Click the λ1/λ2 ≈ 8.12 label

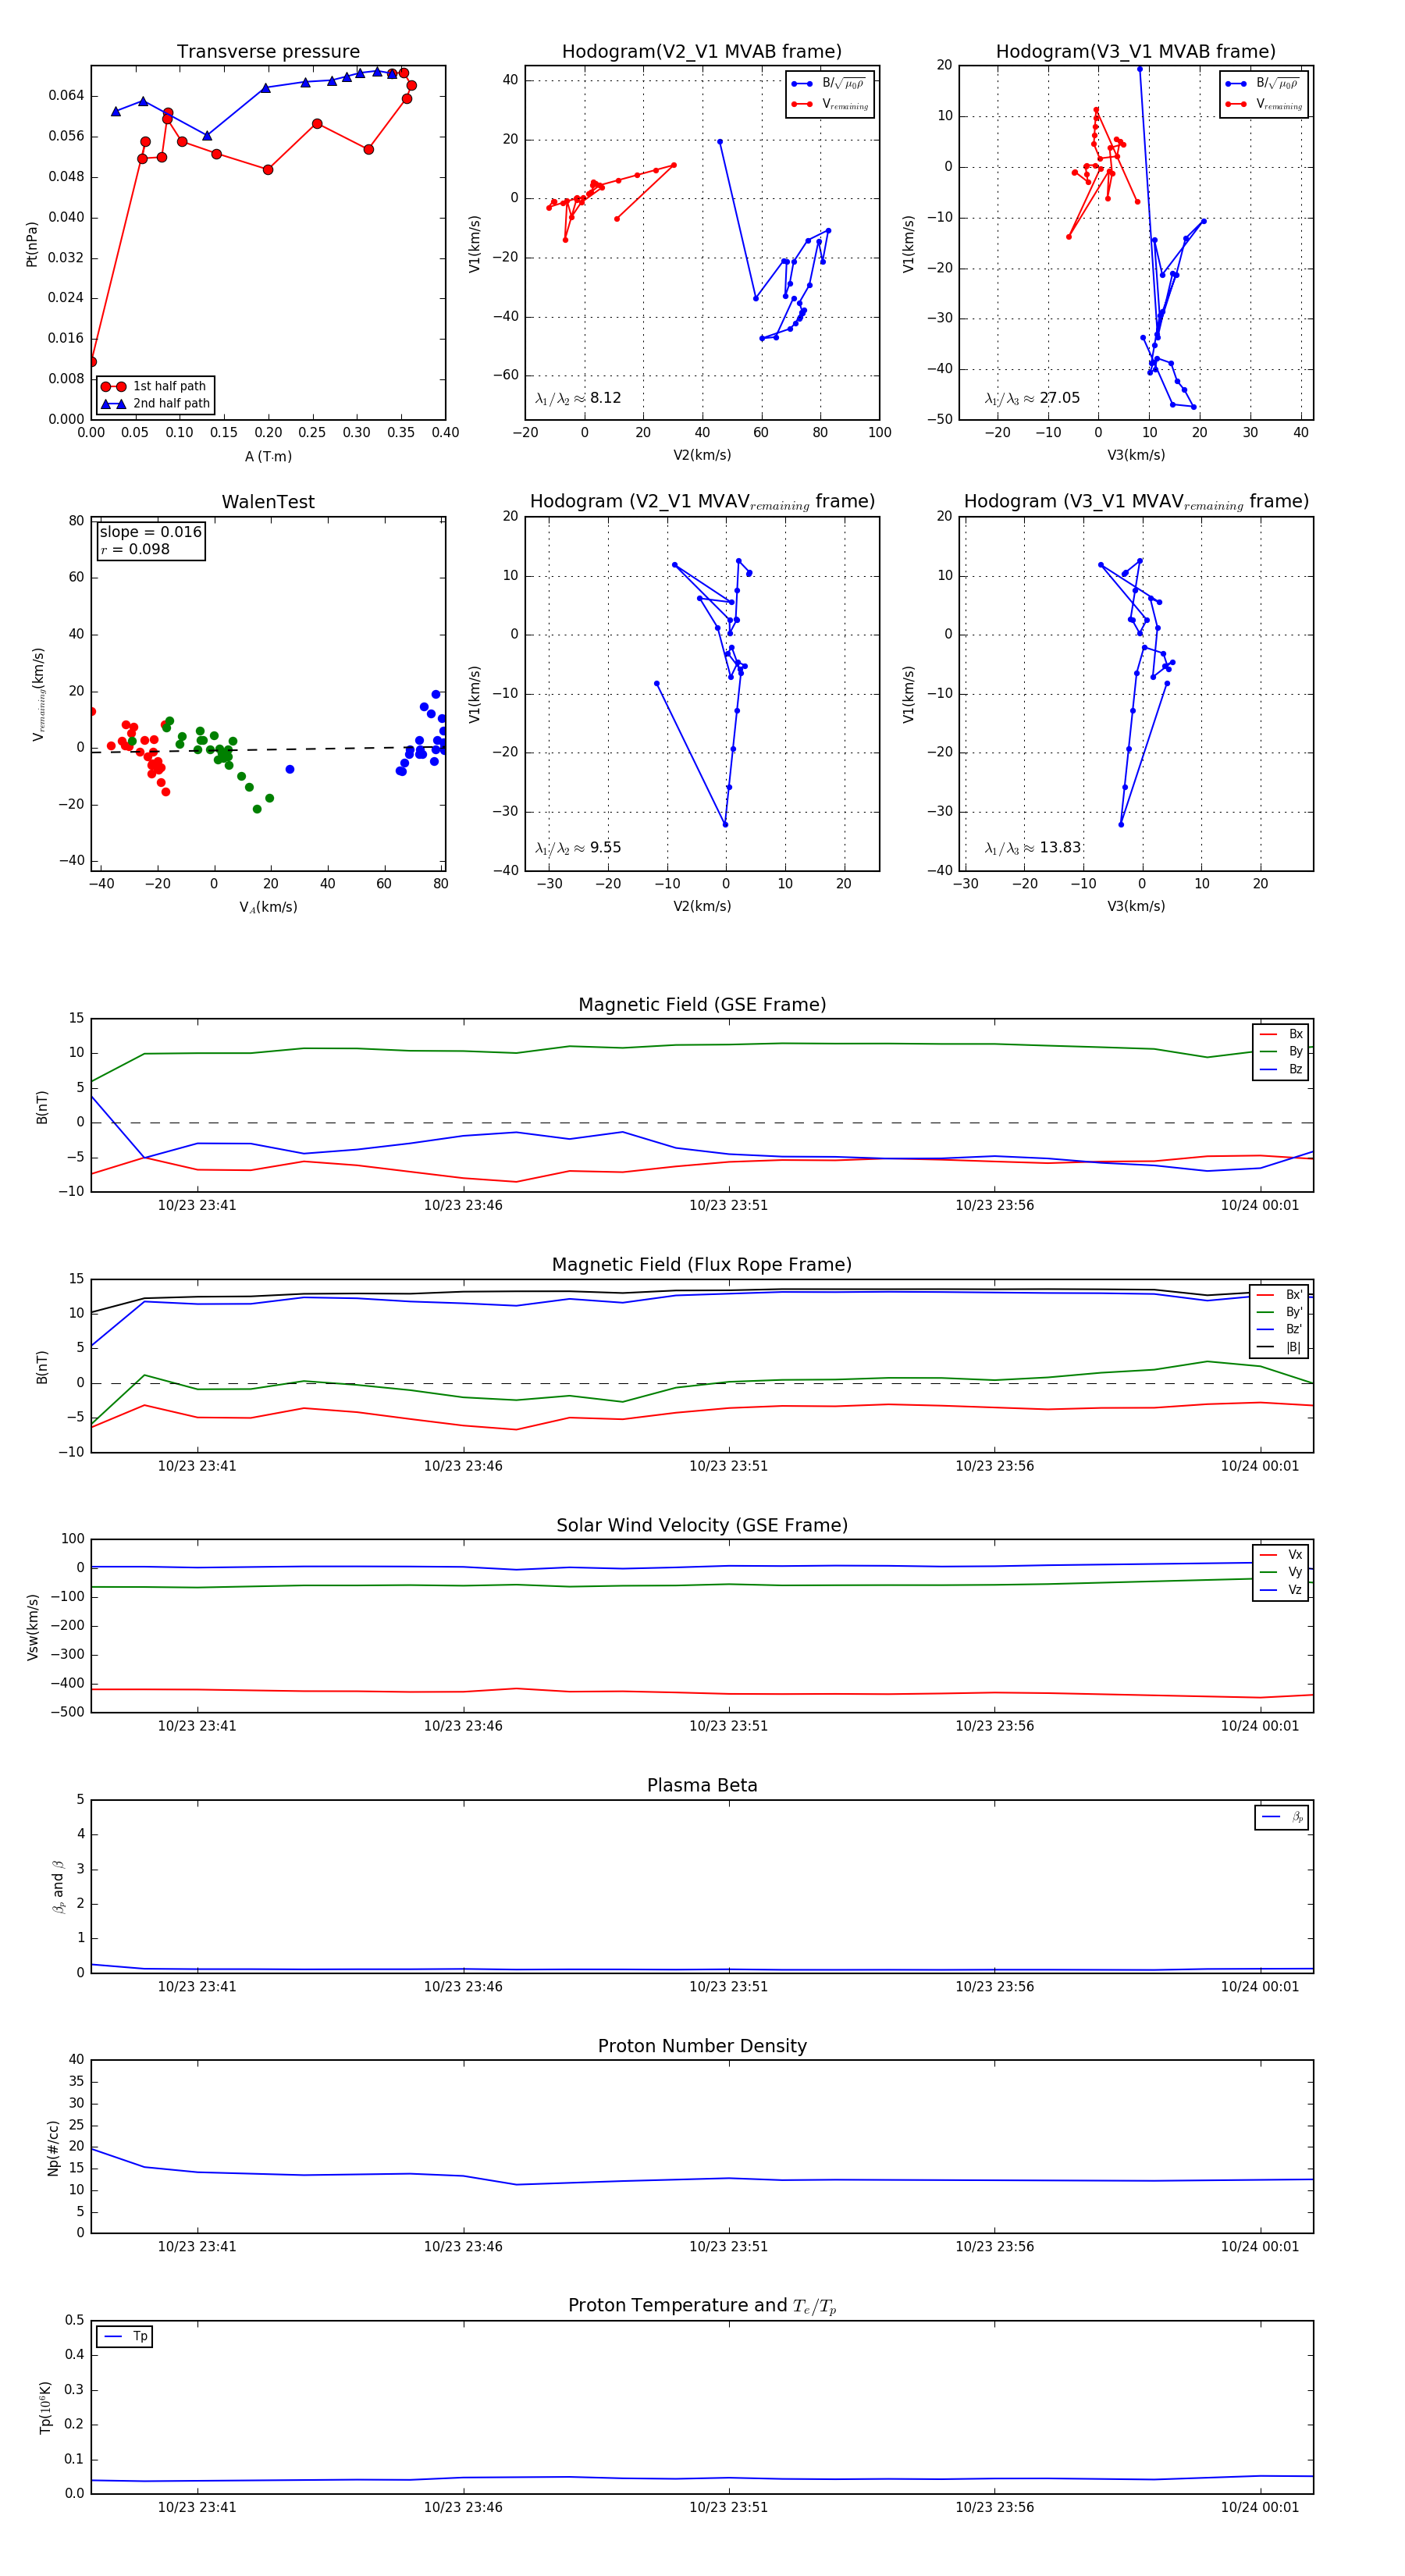tap(578, 398)
